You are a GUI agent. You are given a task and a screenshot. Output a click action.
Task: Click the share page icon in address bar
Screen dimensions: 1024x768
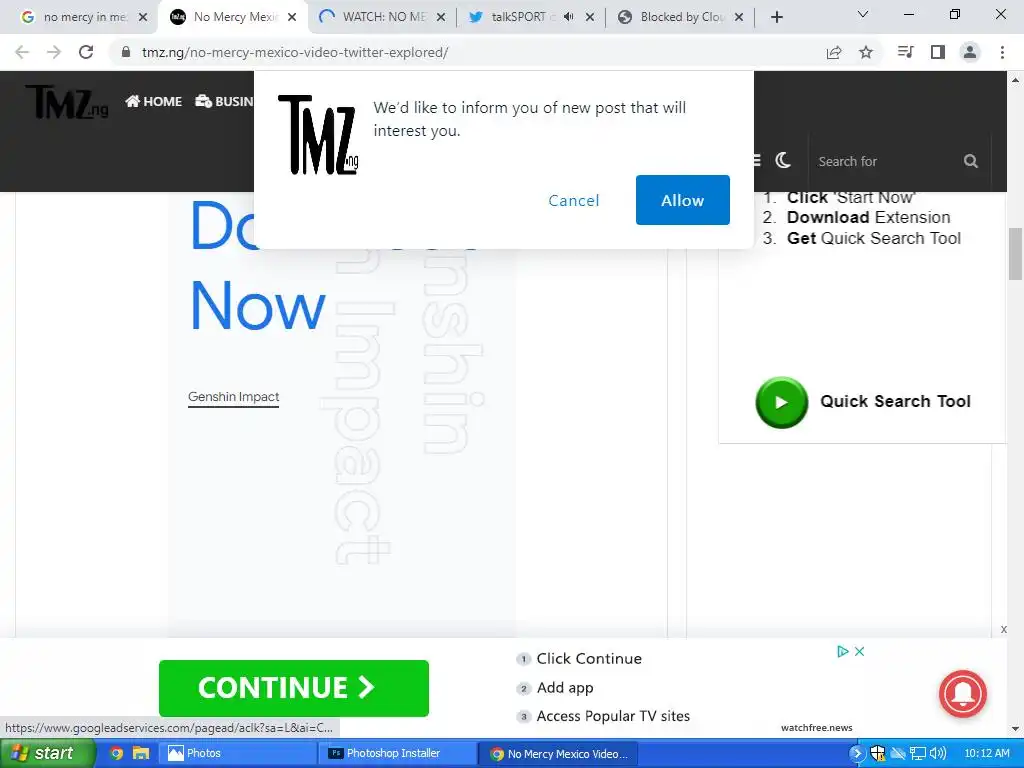click(834, 52)
